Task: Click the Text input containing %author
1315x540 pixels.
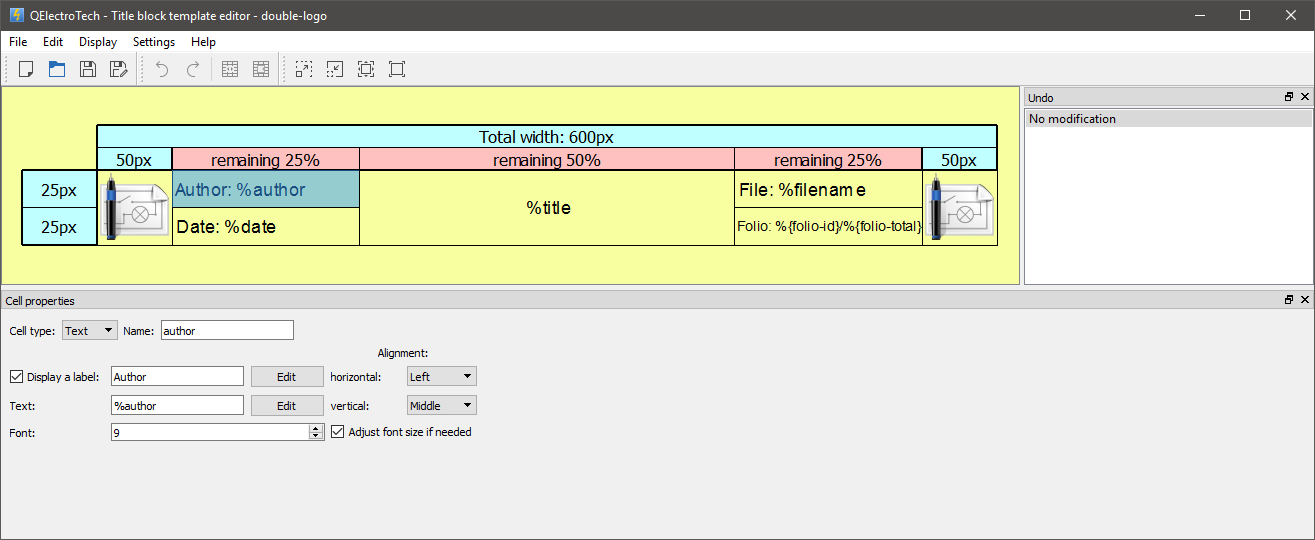Action: click(x=177, y=406)
